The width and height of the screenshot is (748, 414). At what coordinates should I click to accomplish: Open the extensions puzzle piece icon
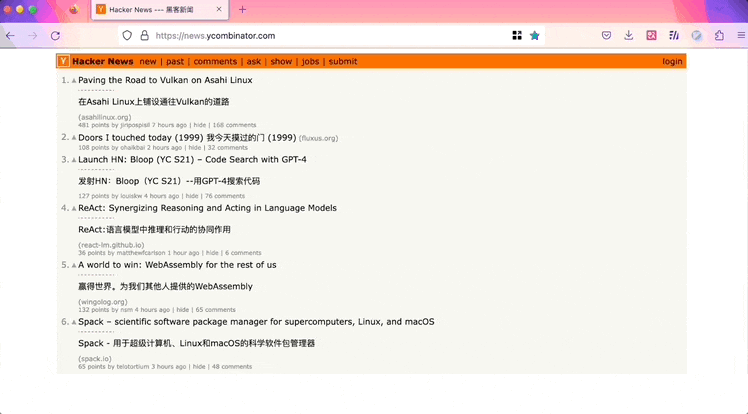[719, 35]
